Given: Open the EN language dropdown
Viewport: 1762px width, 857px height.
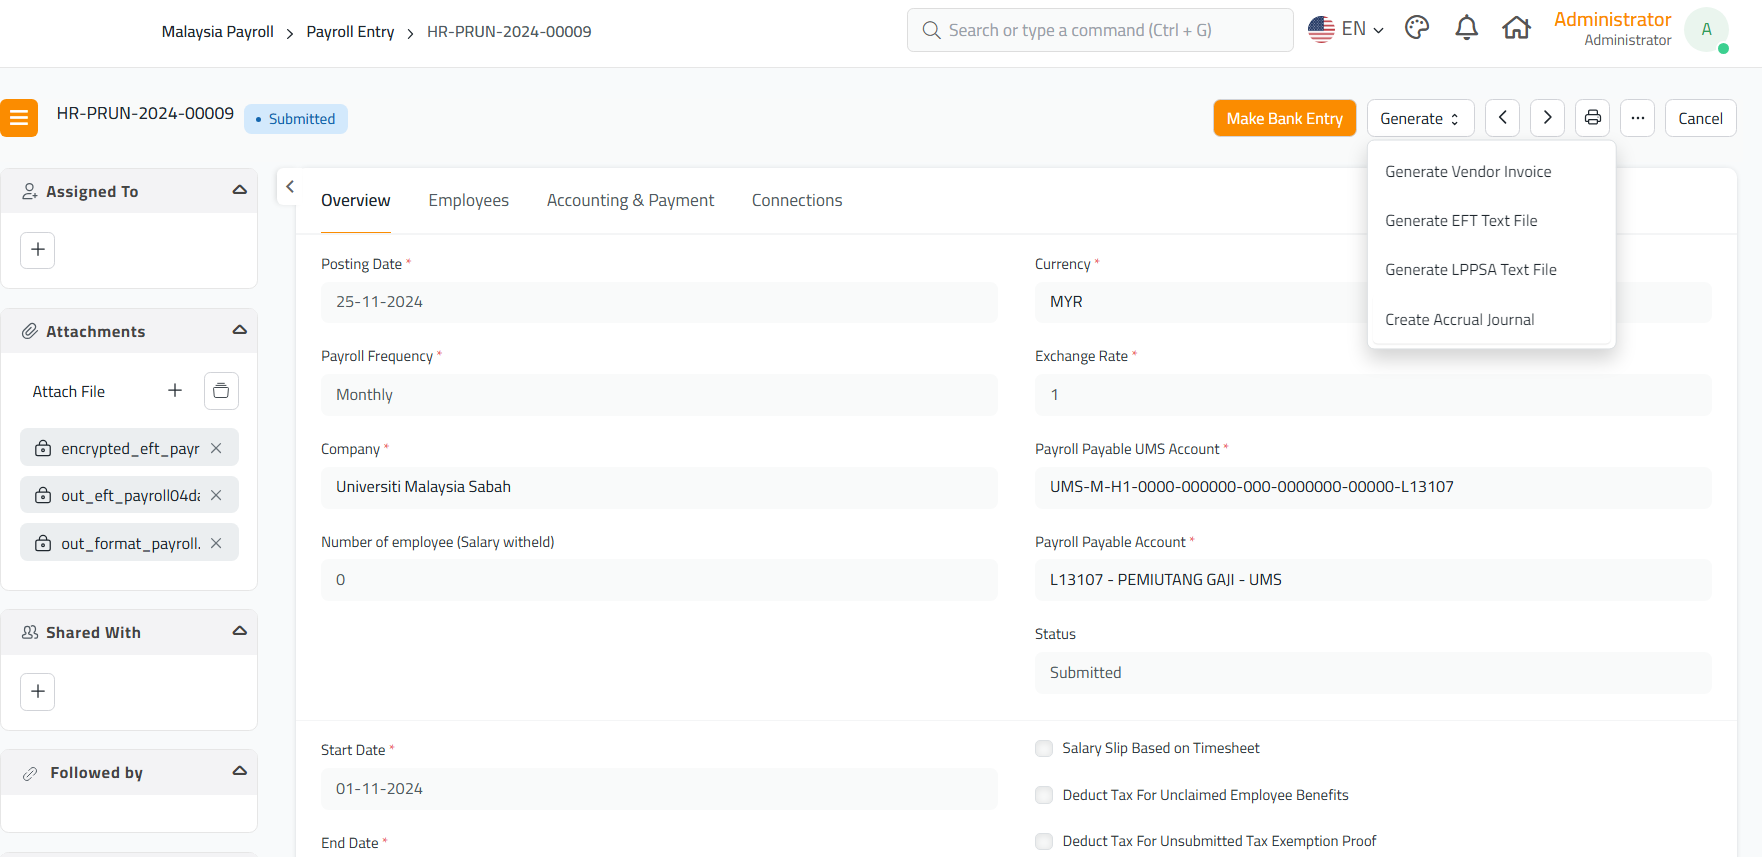Looking at the screenshot, I should pos(1346,29).
